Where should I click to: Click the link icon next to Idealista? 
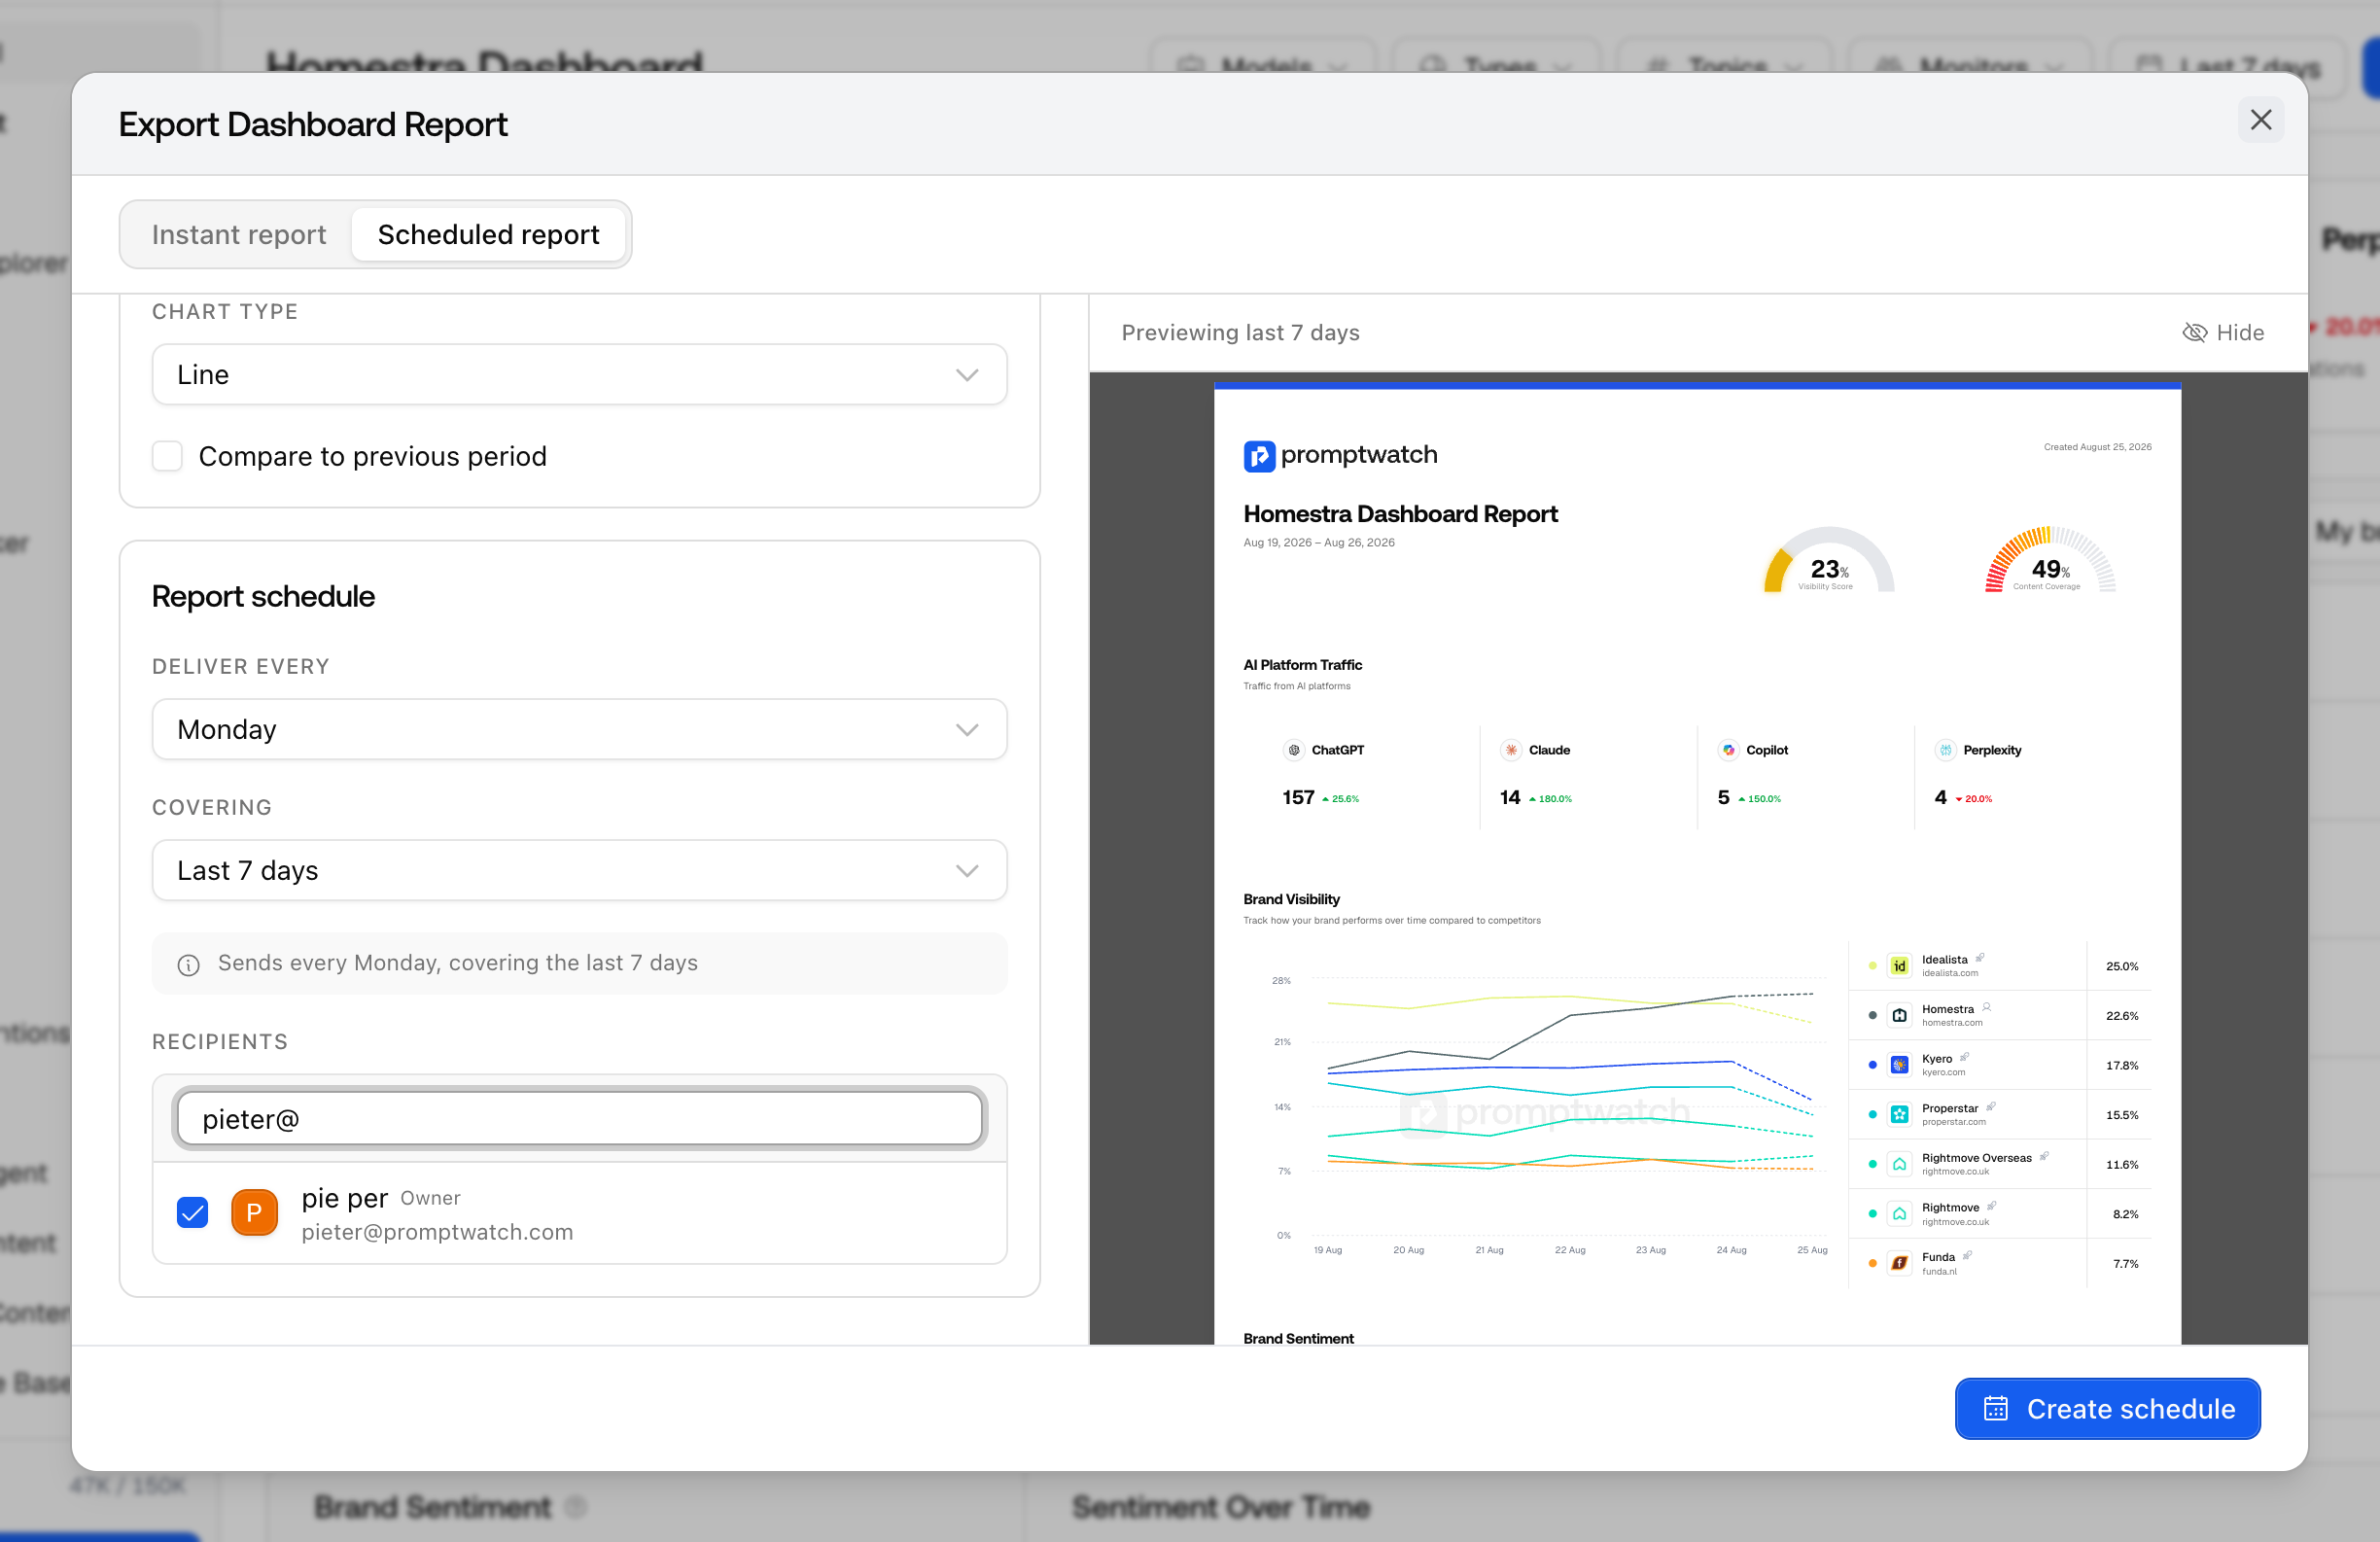coord(1979,958)
